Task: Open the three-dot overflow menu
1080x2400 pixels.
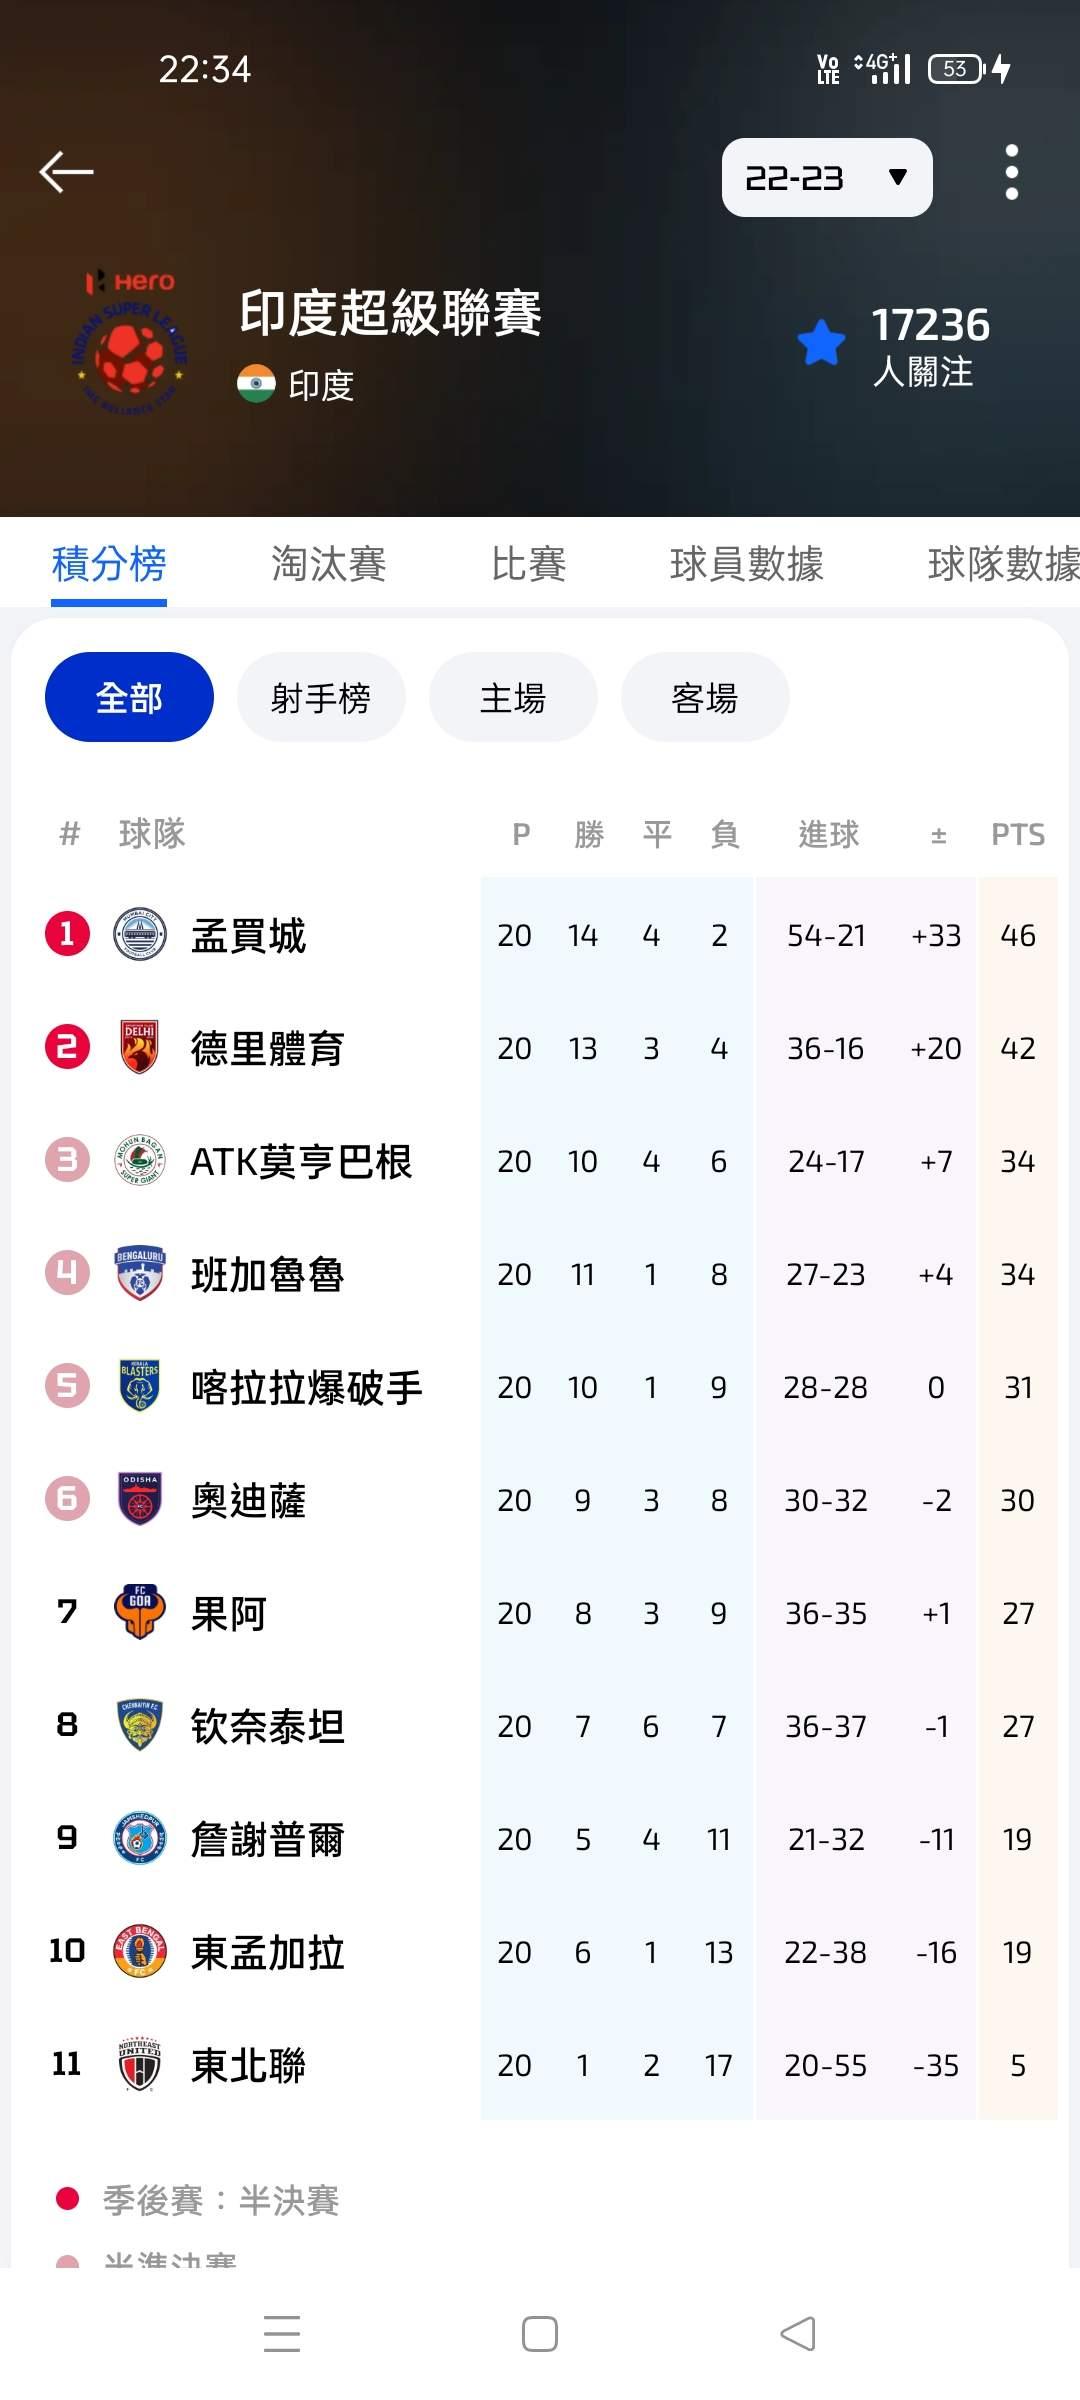Action: (1011, 172)
